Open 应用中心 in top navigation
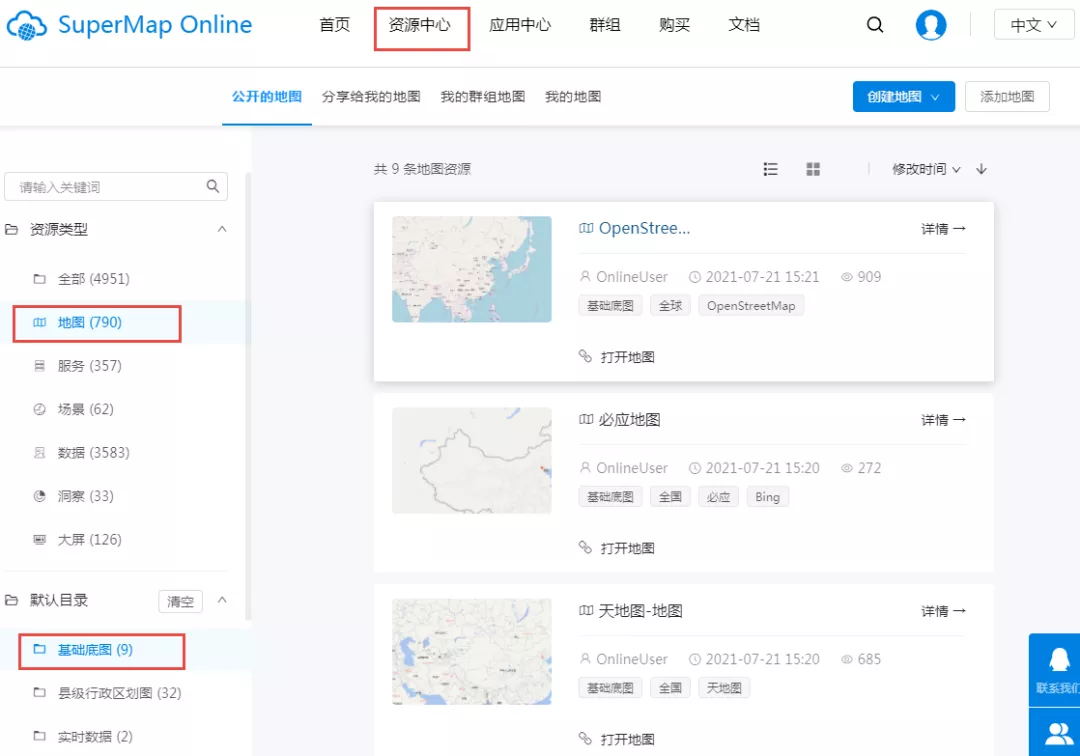The width and height of the screenshot is (1080, 756). (520, 25)
